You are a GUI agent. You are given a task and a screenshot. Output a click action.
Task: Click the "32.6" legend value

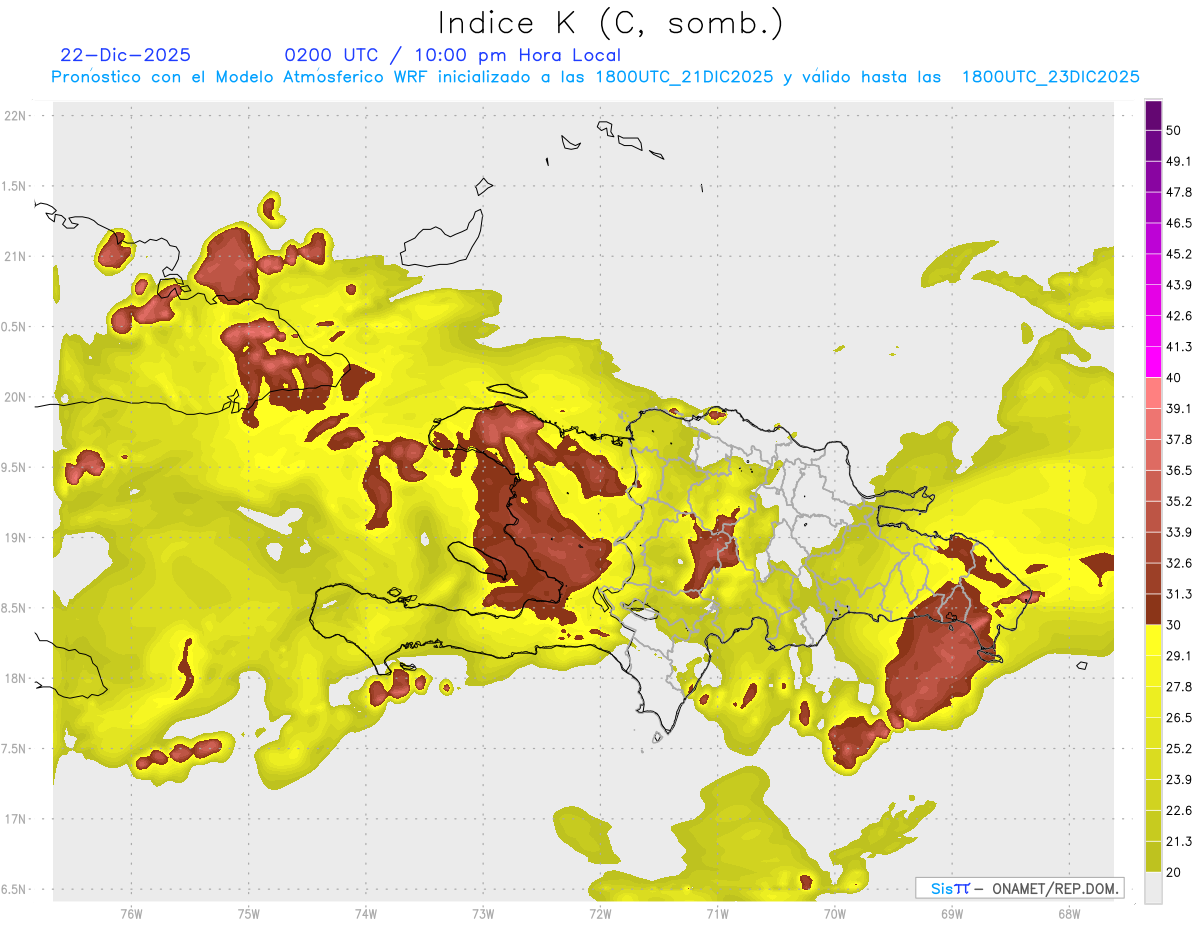coord(1179,563)
